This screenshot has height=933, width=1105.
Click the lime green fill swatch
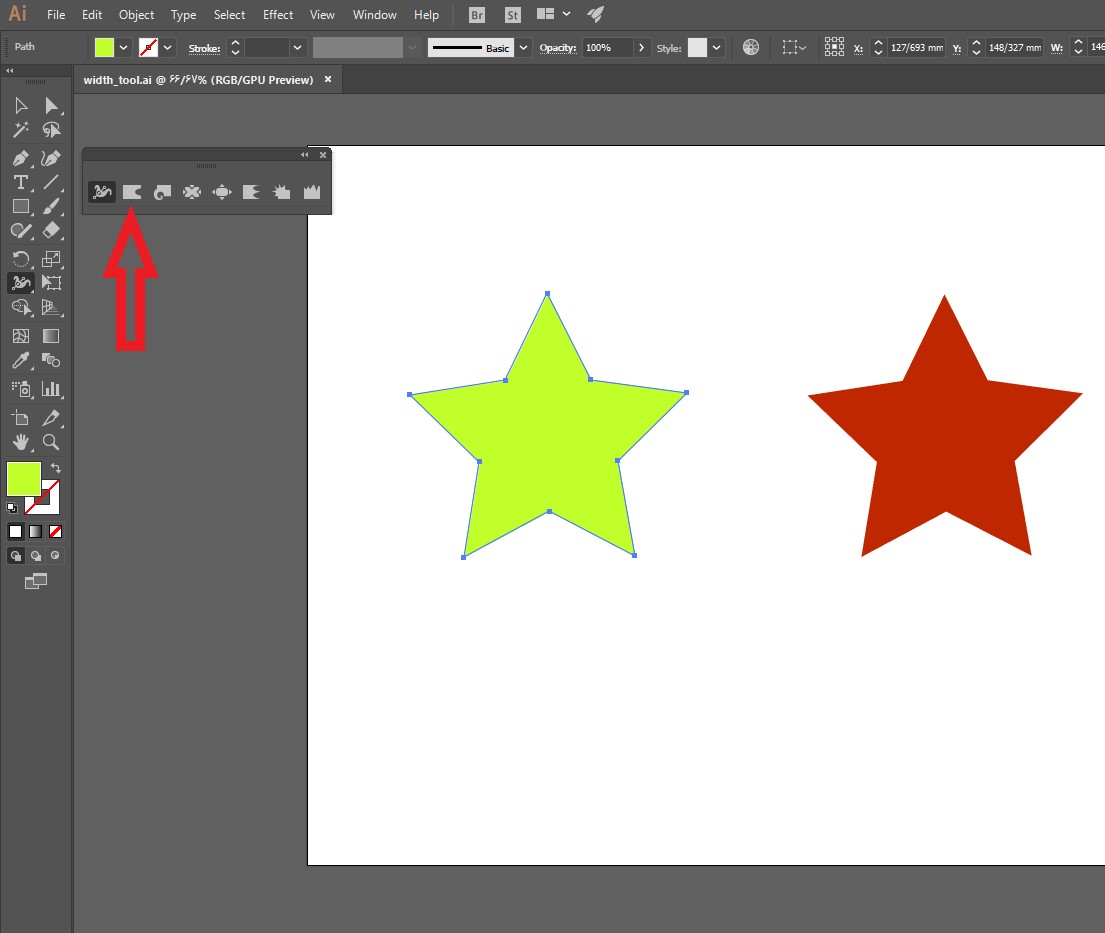pyautogui.click(x=104, y=48)
